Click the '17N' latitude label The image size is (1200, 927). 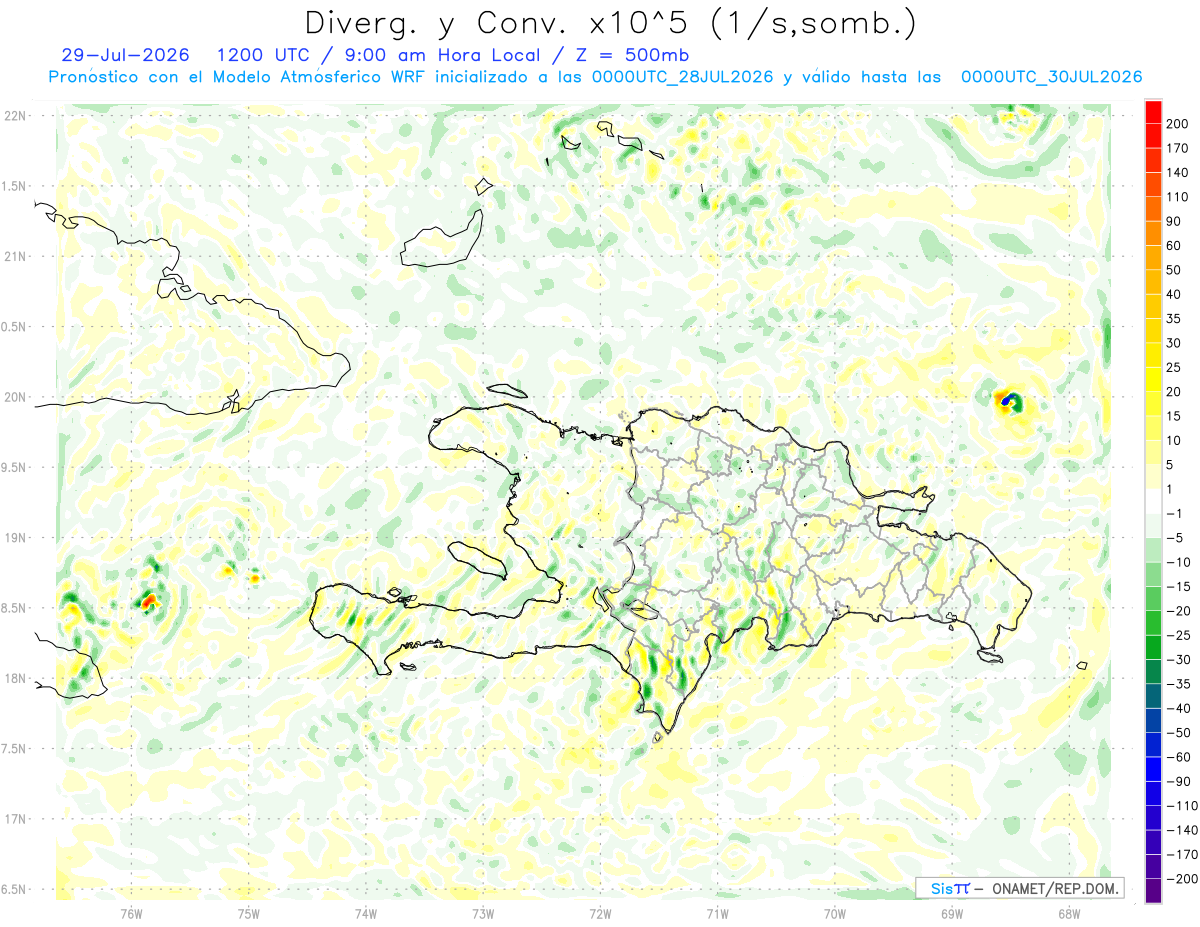pos(14,819)
